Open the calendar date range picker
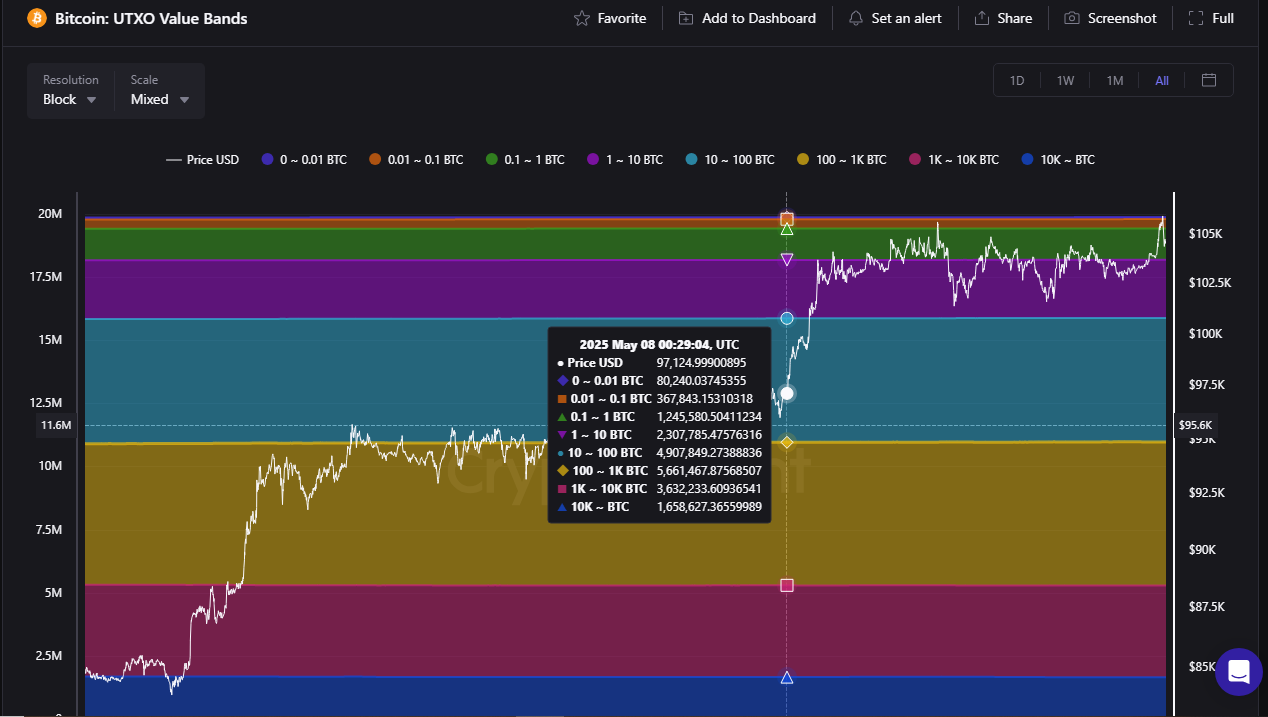 [1208, 80]
